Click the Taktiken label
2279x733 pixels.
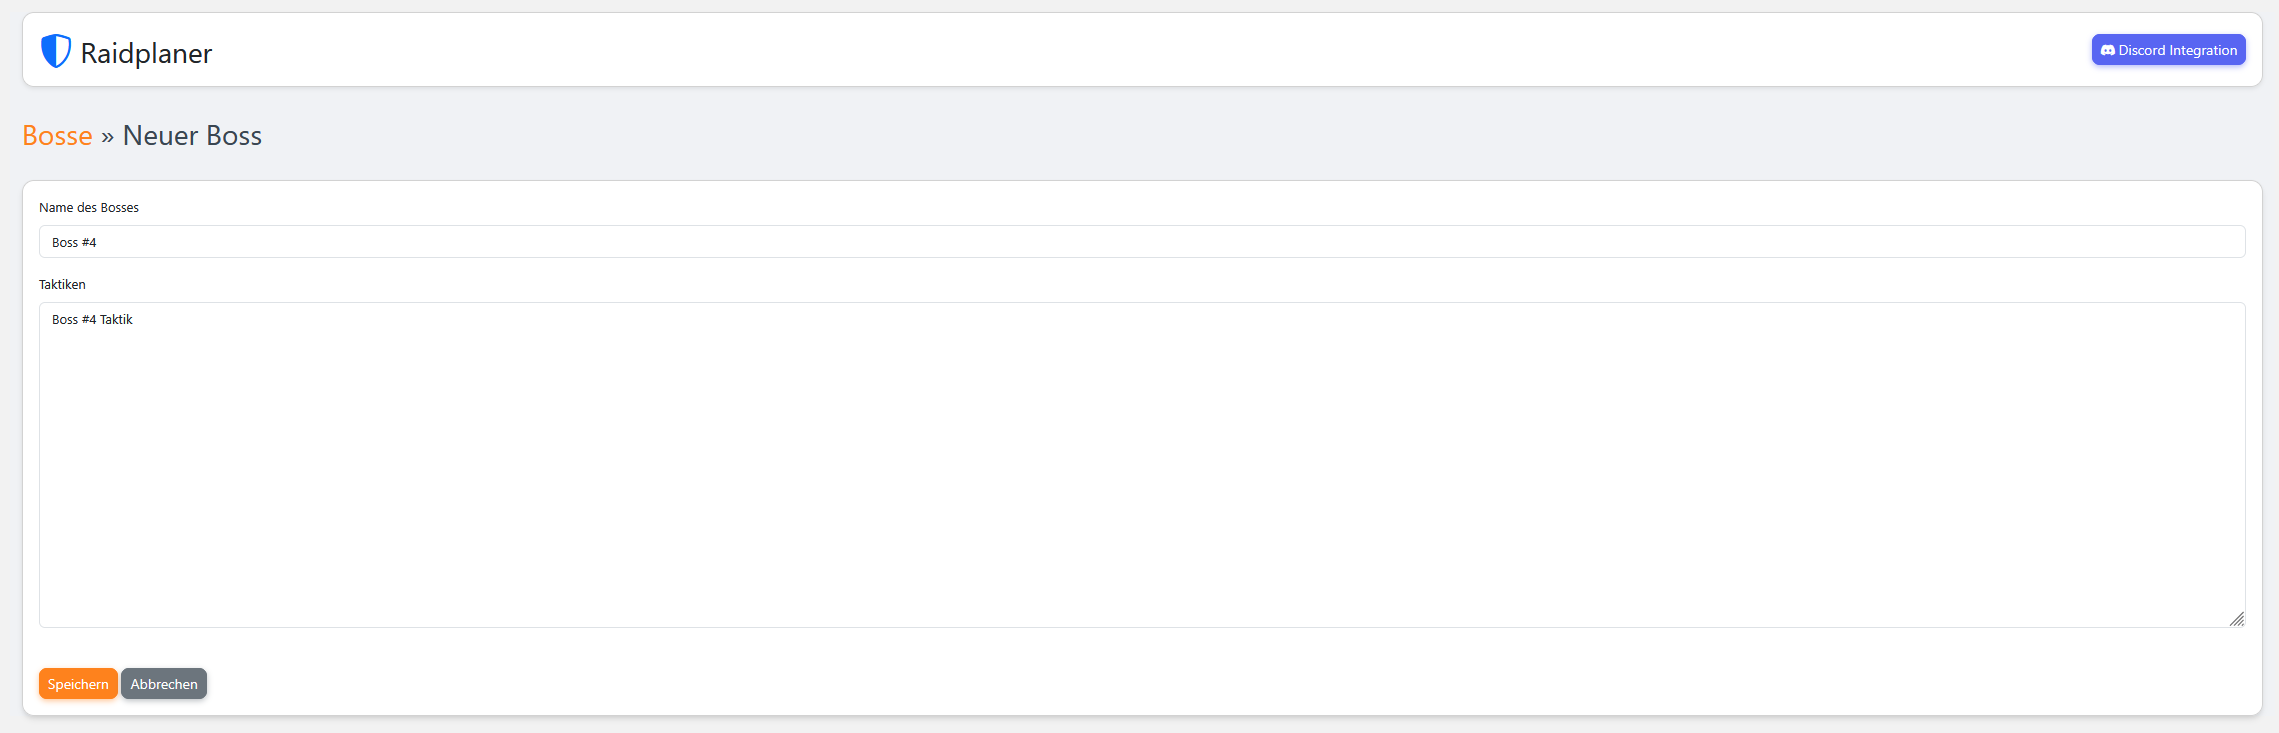(x=62, y=284)
